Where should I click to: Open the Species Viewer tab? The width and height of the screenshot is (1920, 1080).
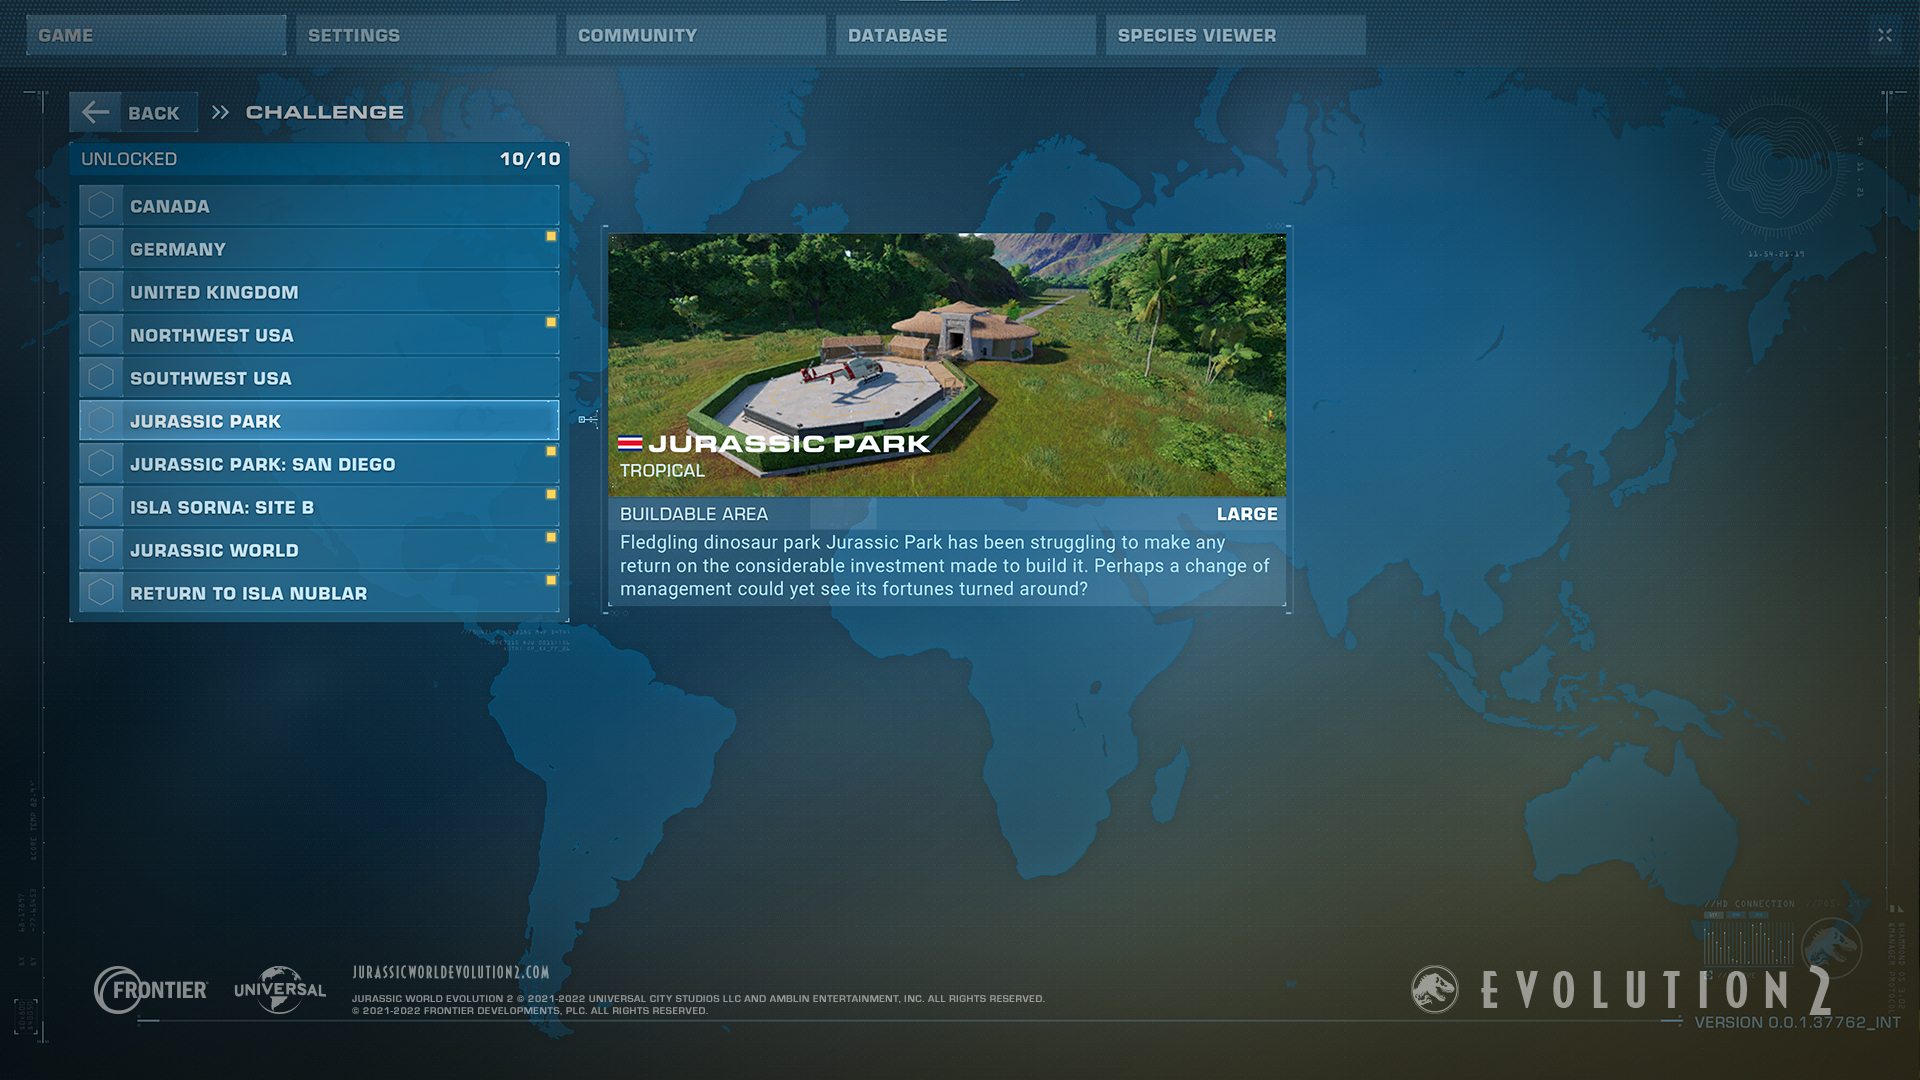point(1236,35)
